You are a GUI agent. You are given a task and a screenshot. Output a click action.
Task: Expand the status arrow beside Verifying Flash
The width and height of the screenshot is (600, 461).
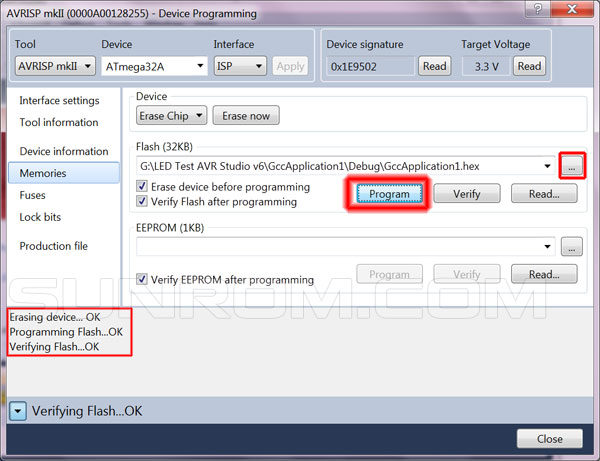click(18, 411)
